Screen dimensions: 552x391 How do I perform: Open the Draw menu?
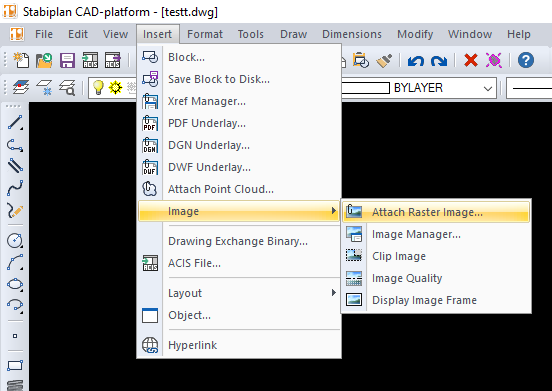294,34
